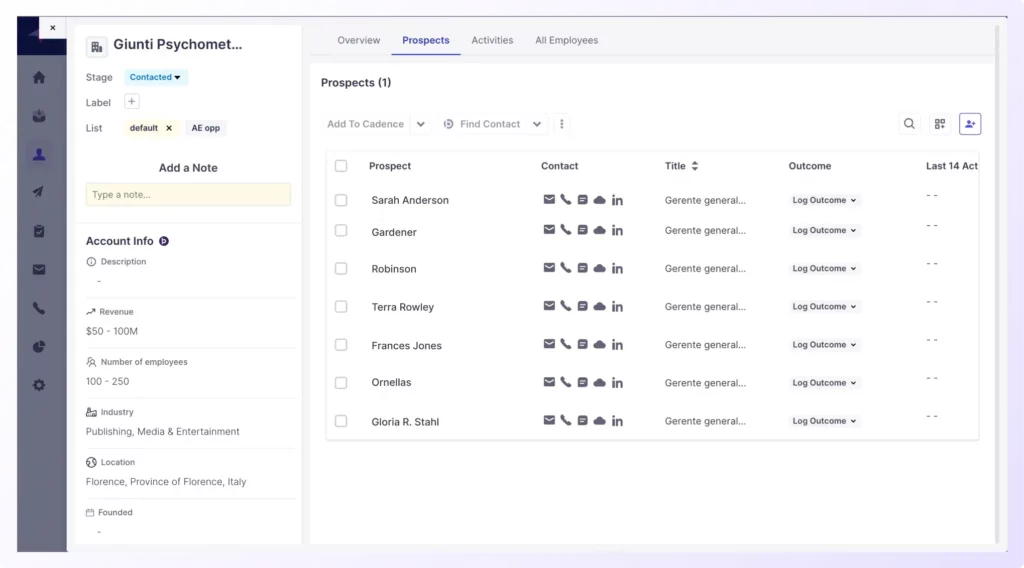Click LinkedIn icon for Sarah Anderson
Screen dimensions: 1024x568
(x=617, y=200)
